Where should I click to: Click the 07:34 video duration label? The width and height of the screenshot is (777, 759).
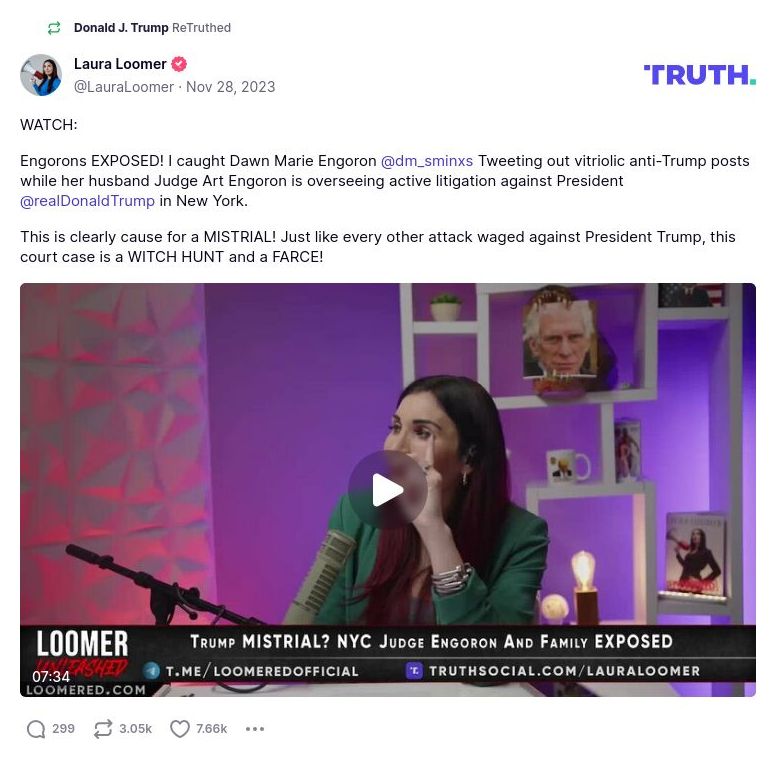pos(51,676)
